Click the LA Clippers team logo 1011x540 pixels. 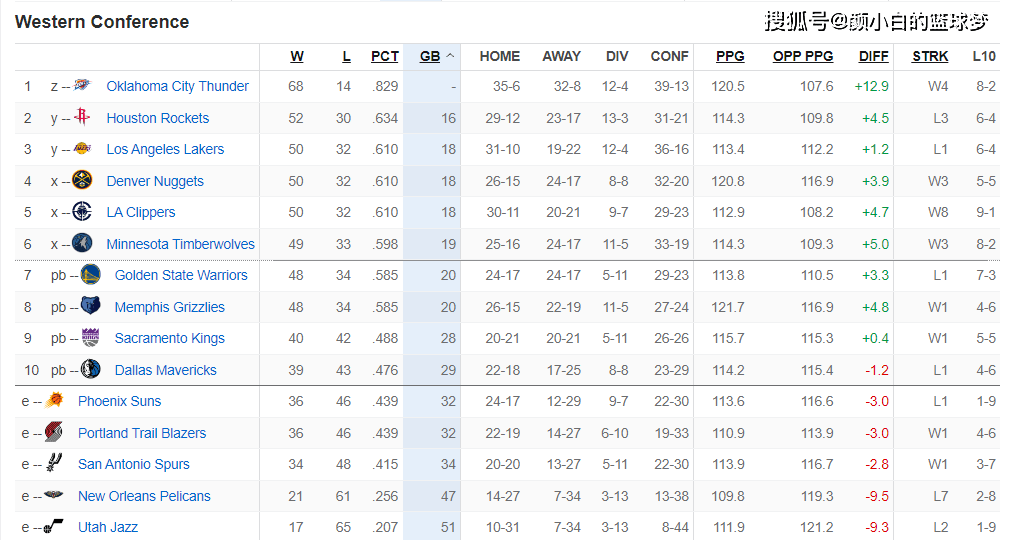[82, 211]
